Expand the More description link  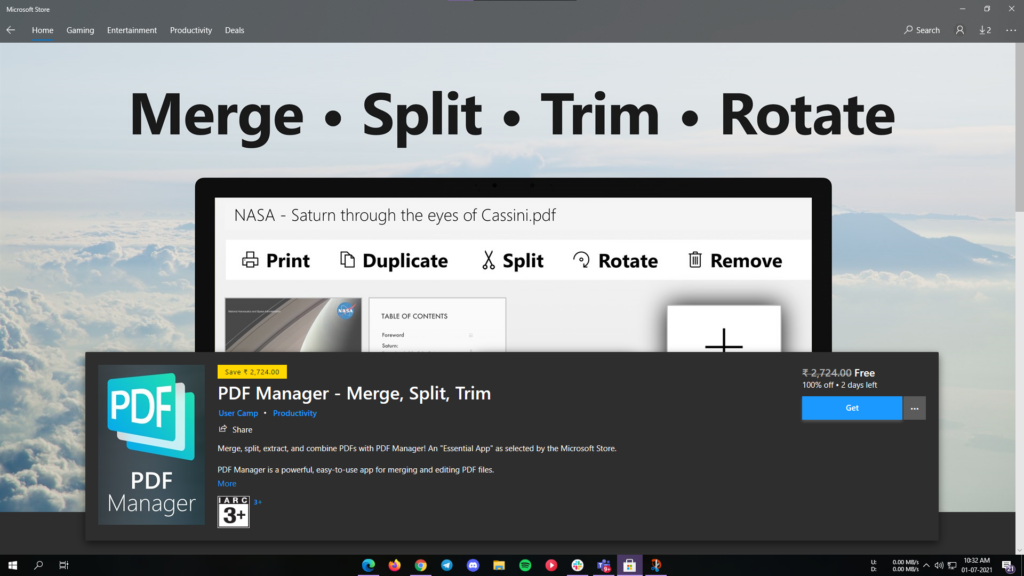click(x=226, y=483)
